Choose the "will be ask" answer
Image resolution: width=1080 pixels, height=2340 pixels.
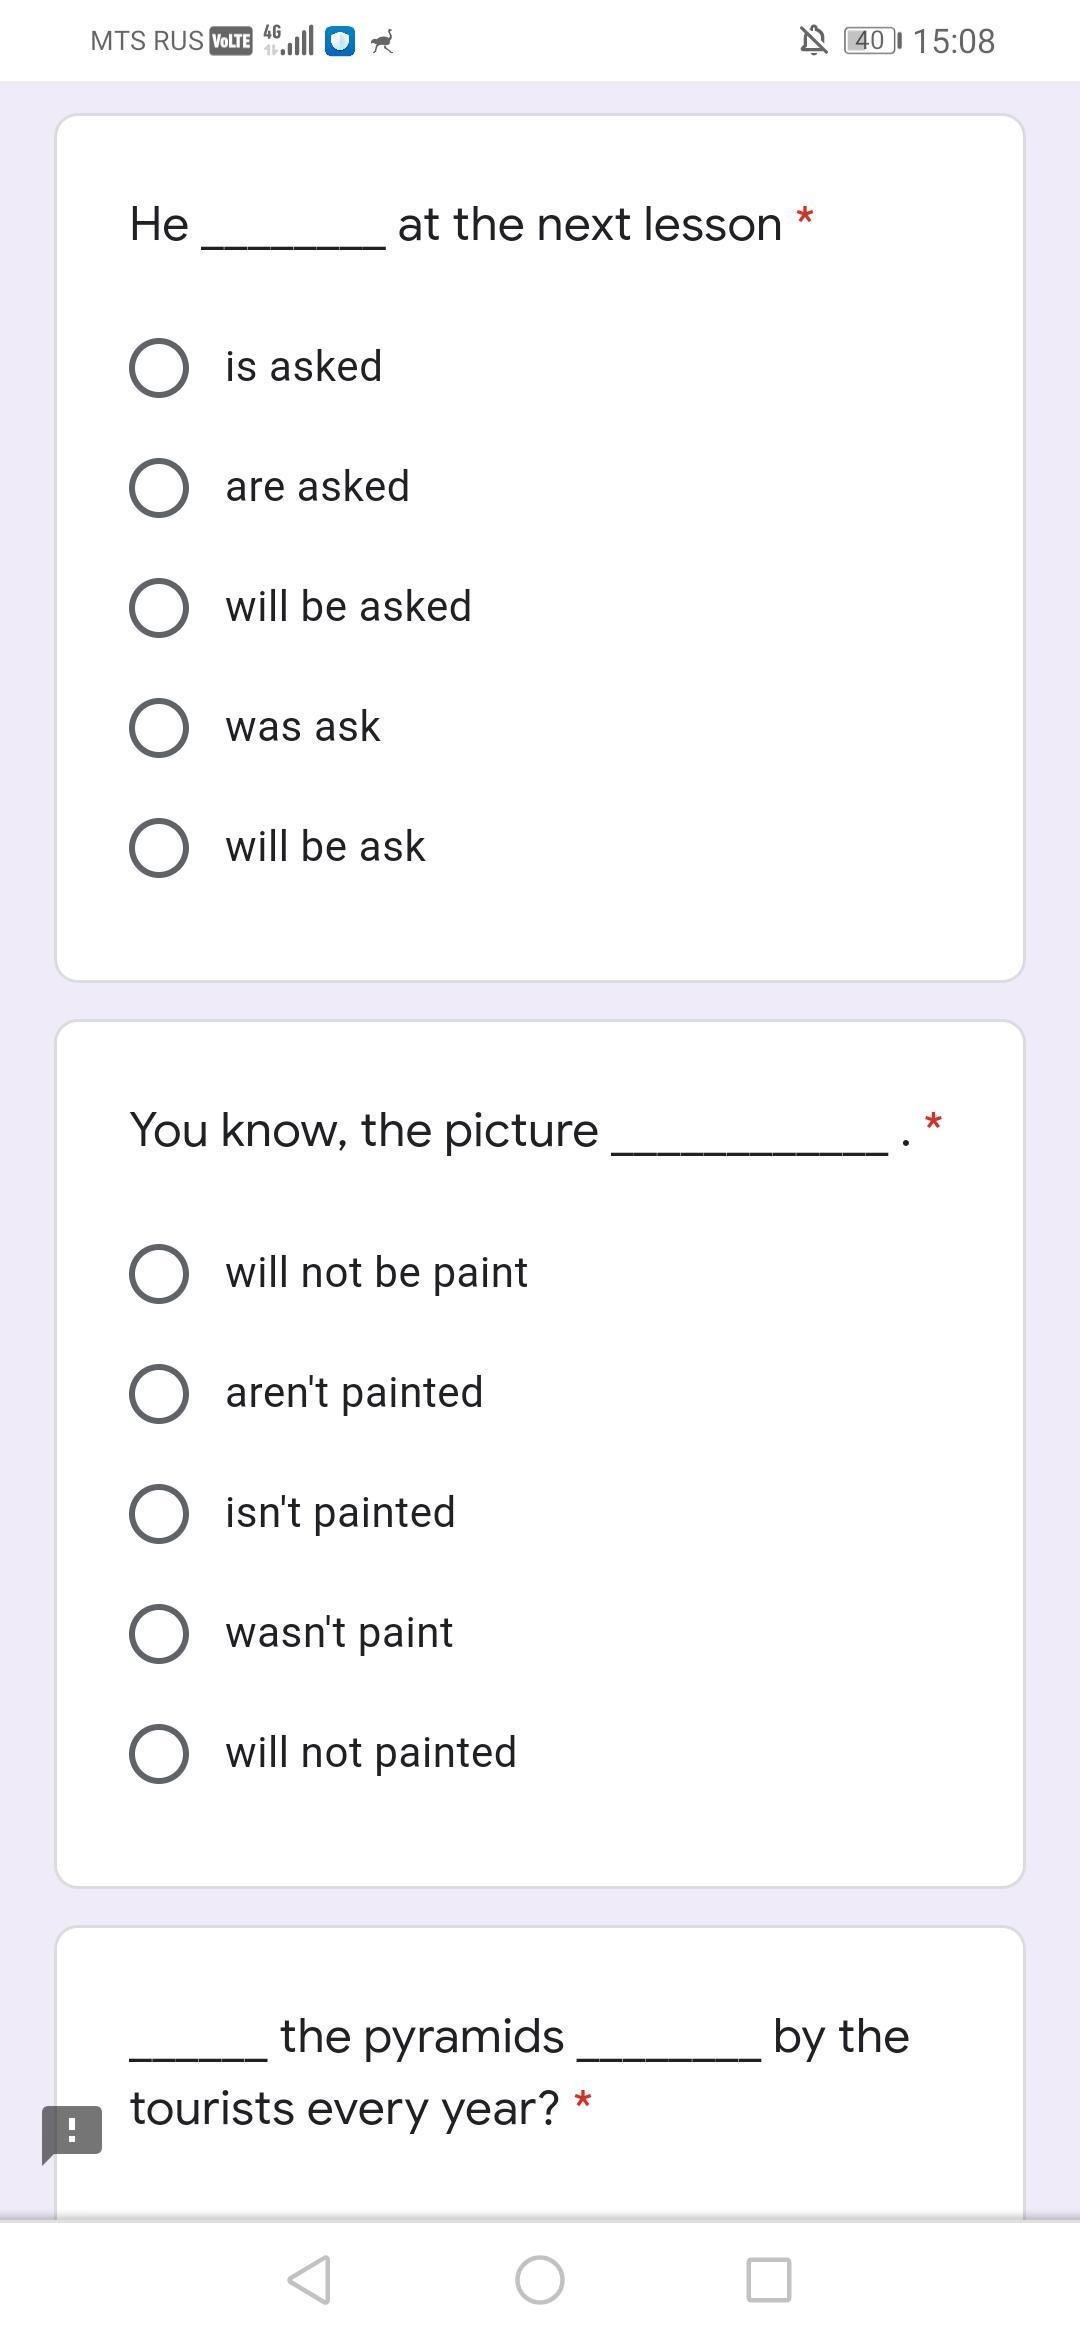159,847
